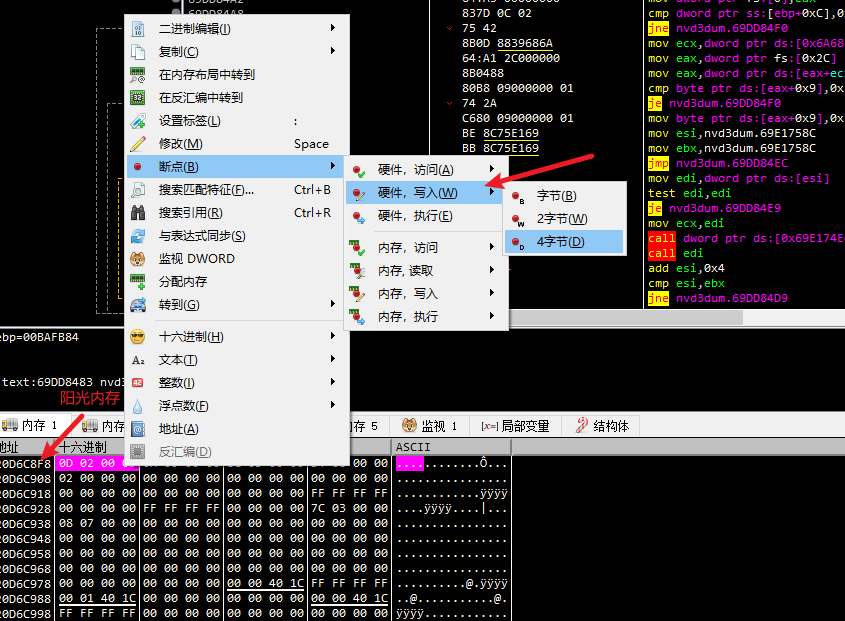The height and width of the screenshot is (621, 845).
Task: Expand the 复制 submenu arrow
Action: 333,51
